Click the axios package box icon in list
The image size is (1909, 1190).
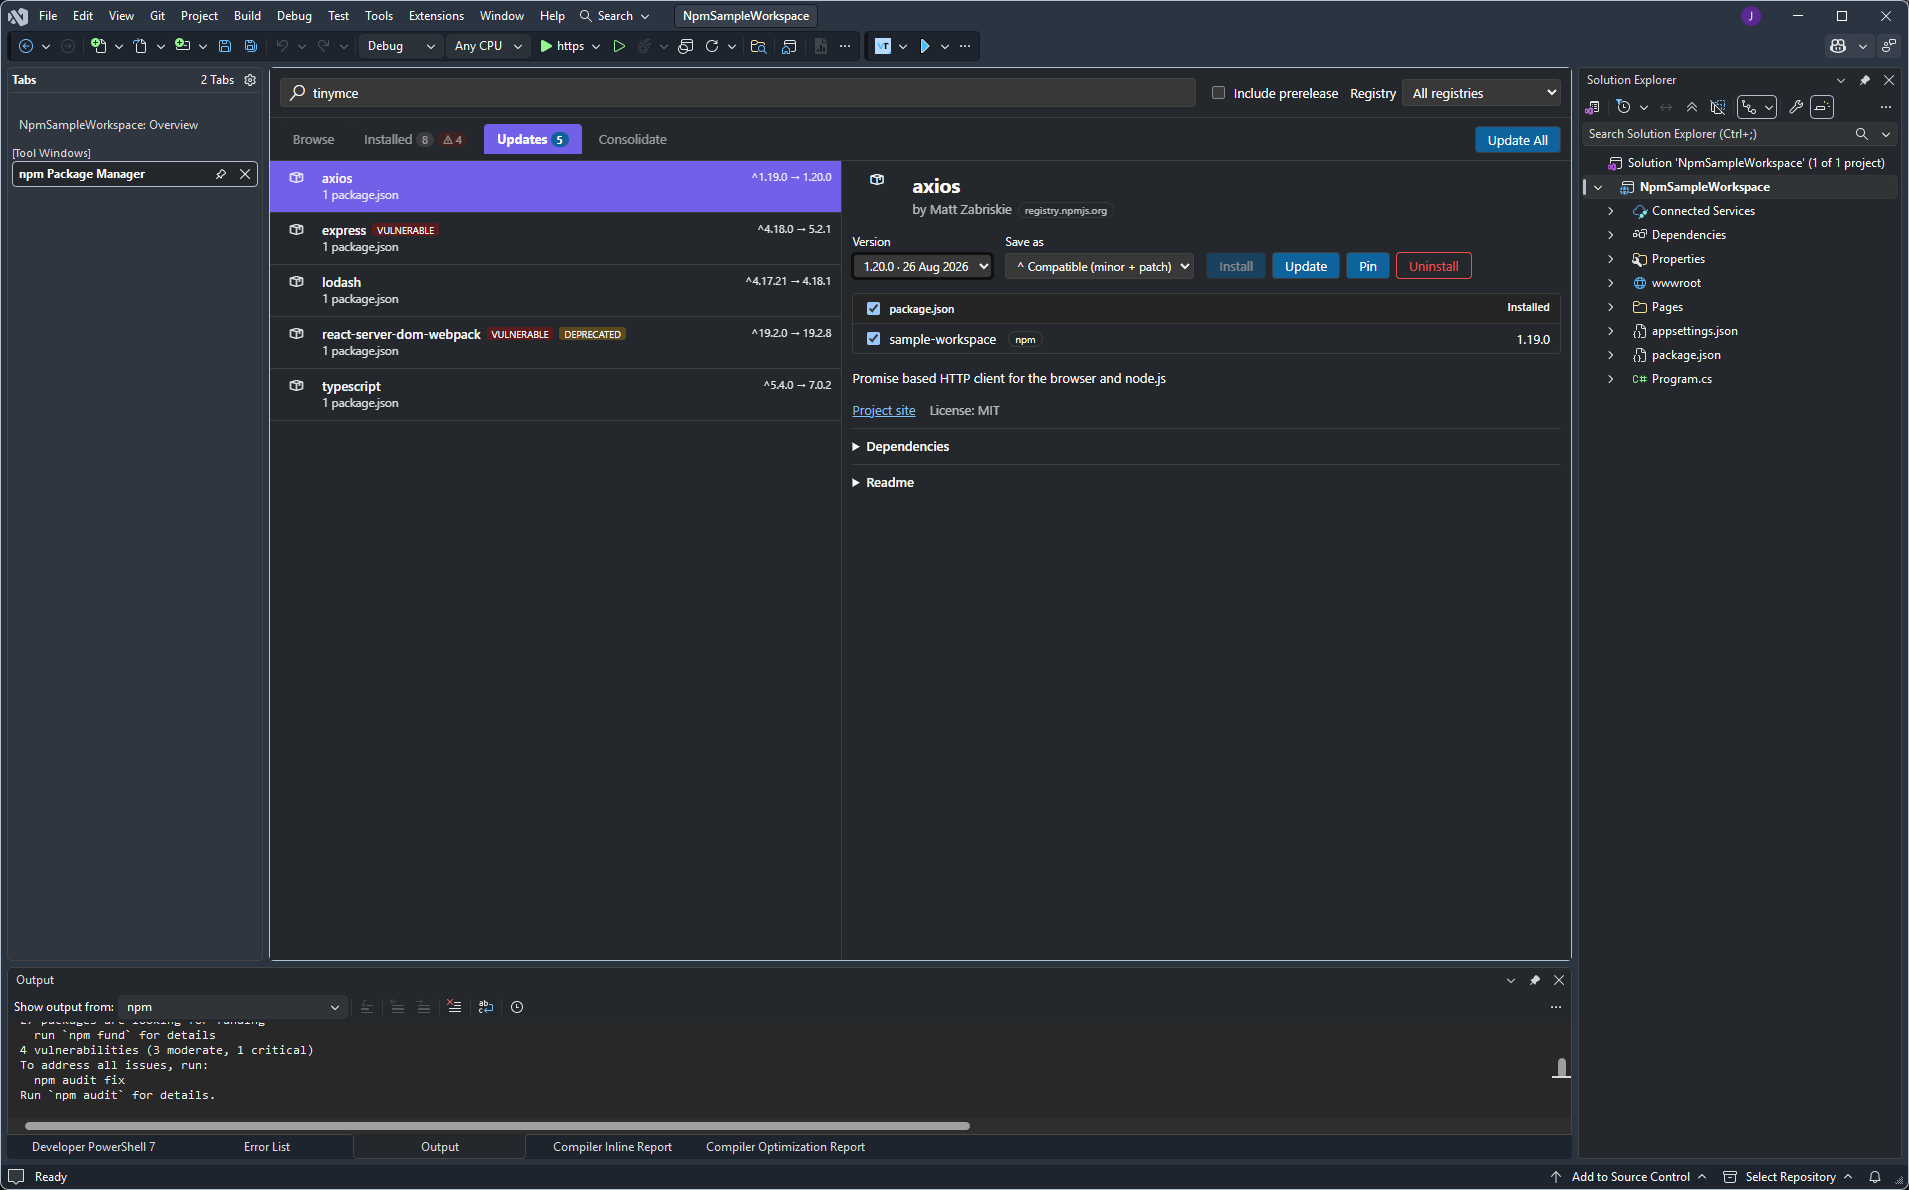[297, 178]
